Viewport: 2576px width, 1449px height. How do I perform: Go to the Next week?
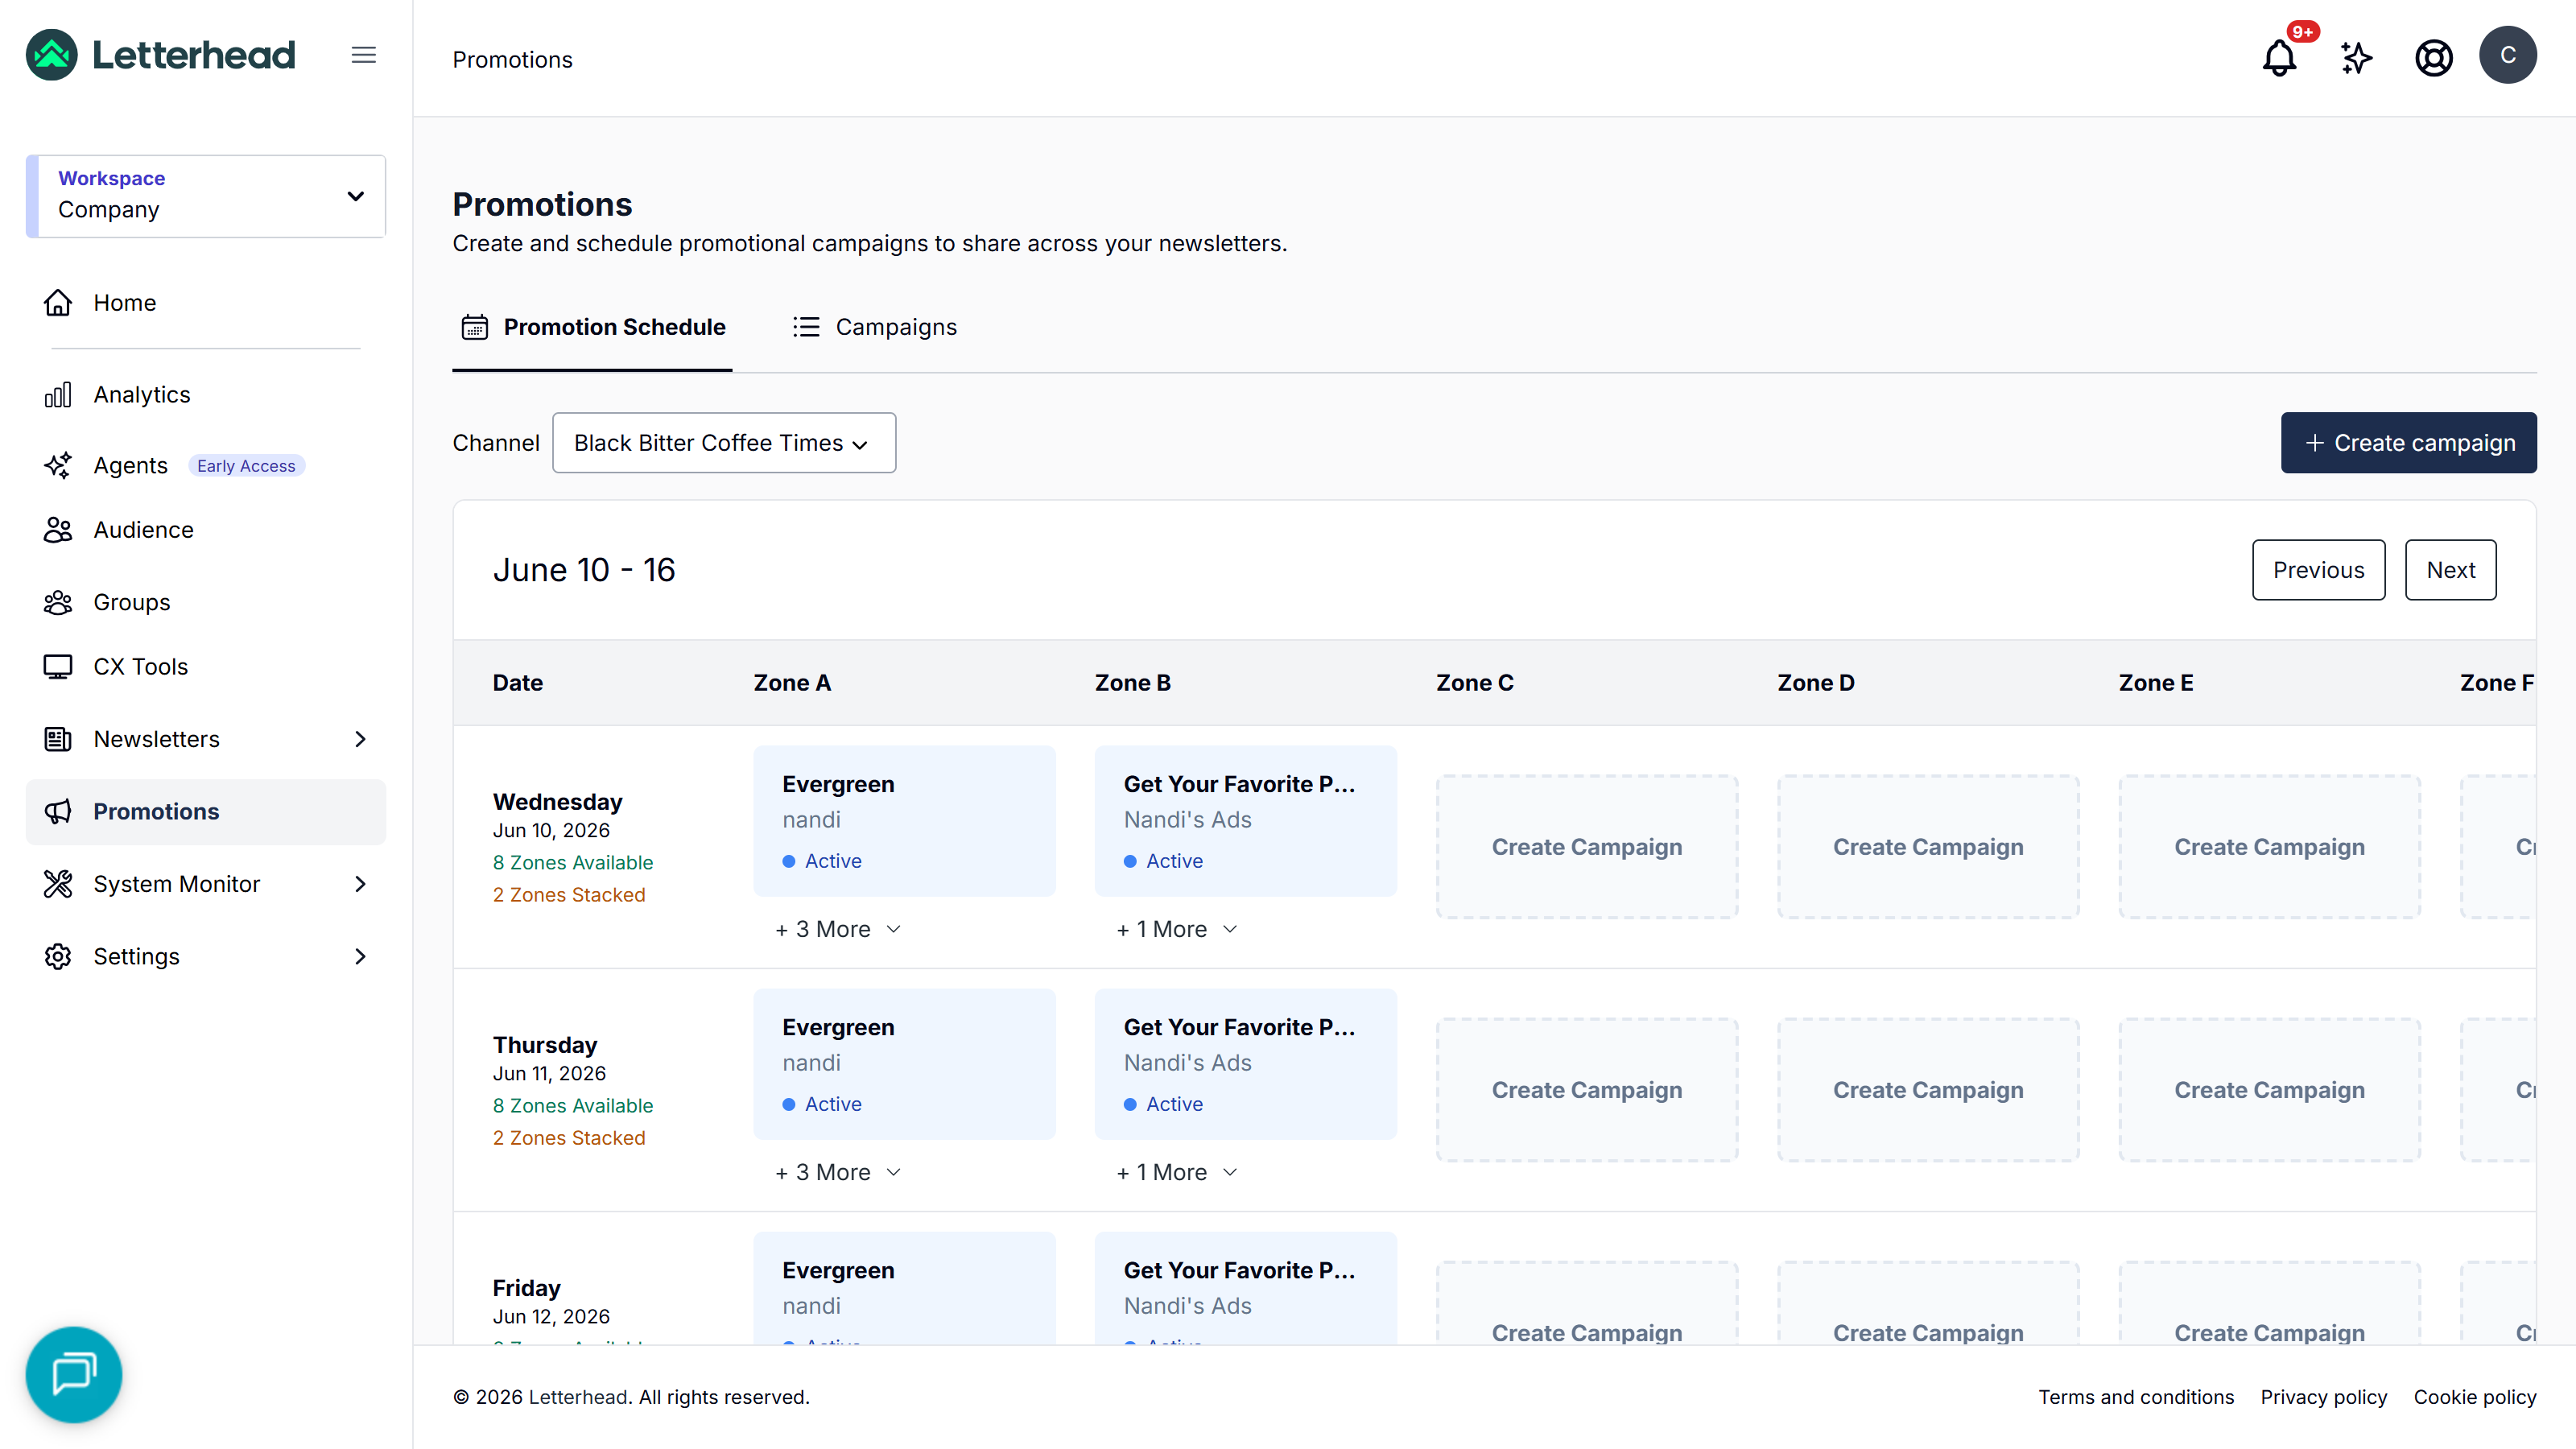pos(2450,570)
